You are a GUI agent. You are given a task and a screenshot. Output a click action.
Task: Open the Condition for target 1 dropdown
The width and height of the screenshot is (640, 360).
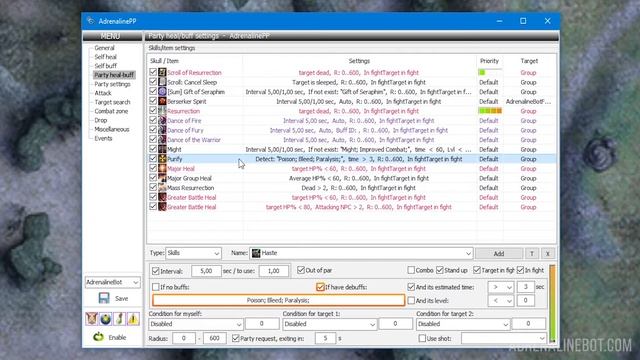(329, 324)
